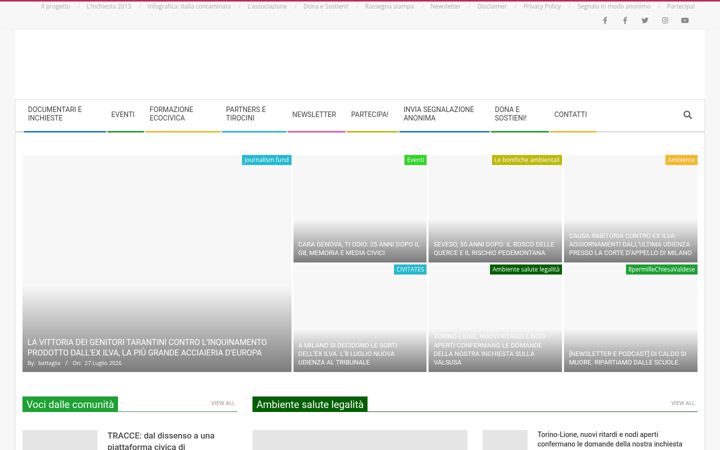
Task: Click the battaglia author link
Action: 49,363
